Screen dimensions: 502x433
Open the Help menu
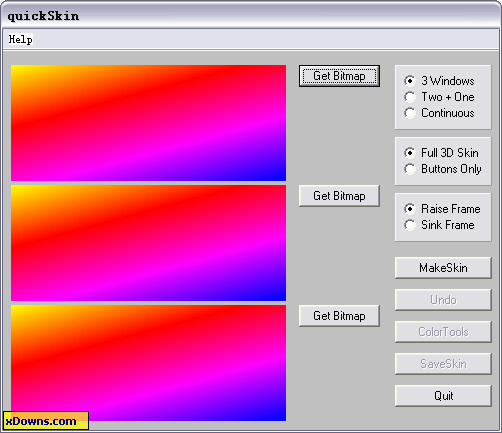tap(20, 39)
